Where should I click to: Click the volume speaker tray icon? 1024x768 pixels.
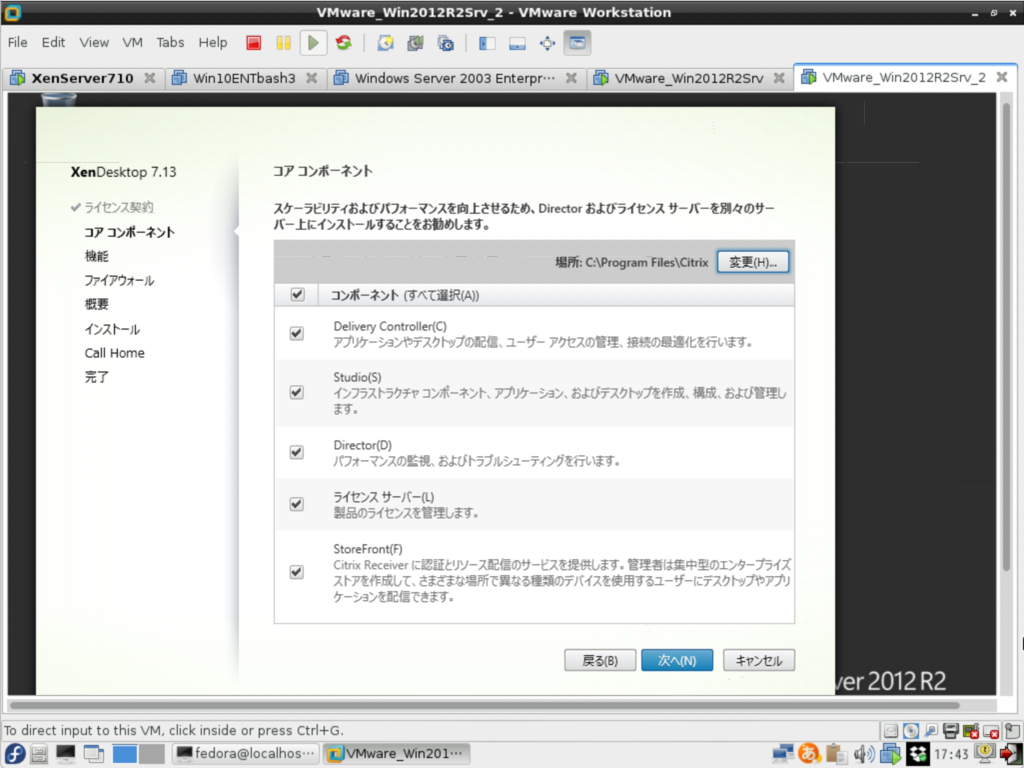tap(863, 754)
